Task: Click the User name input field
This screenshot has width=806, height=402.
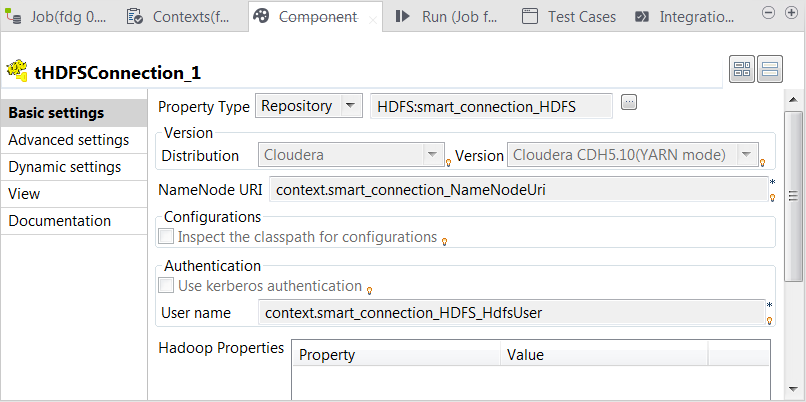Action: 508,313
